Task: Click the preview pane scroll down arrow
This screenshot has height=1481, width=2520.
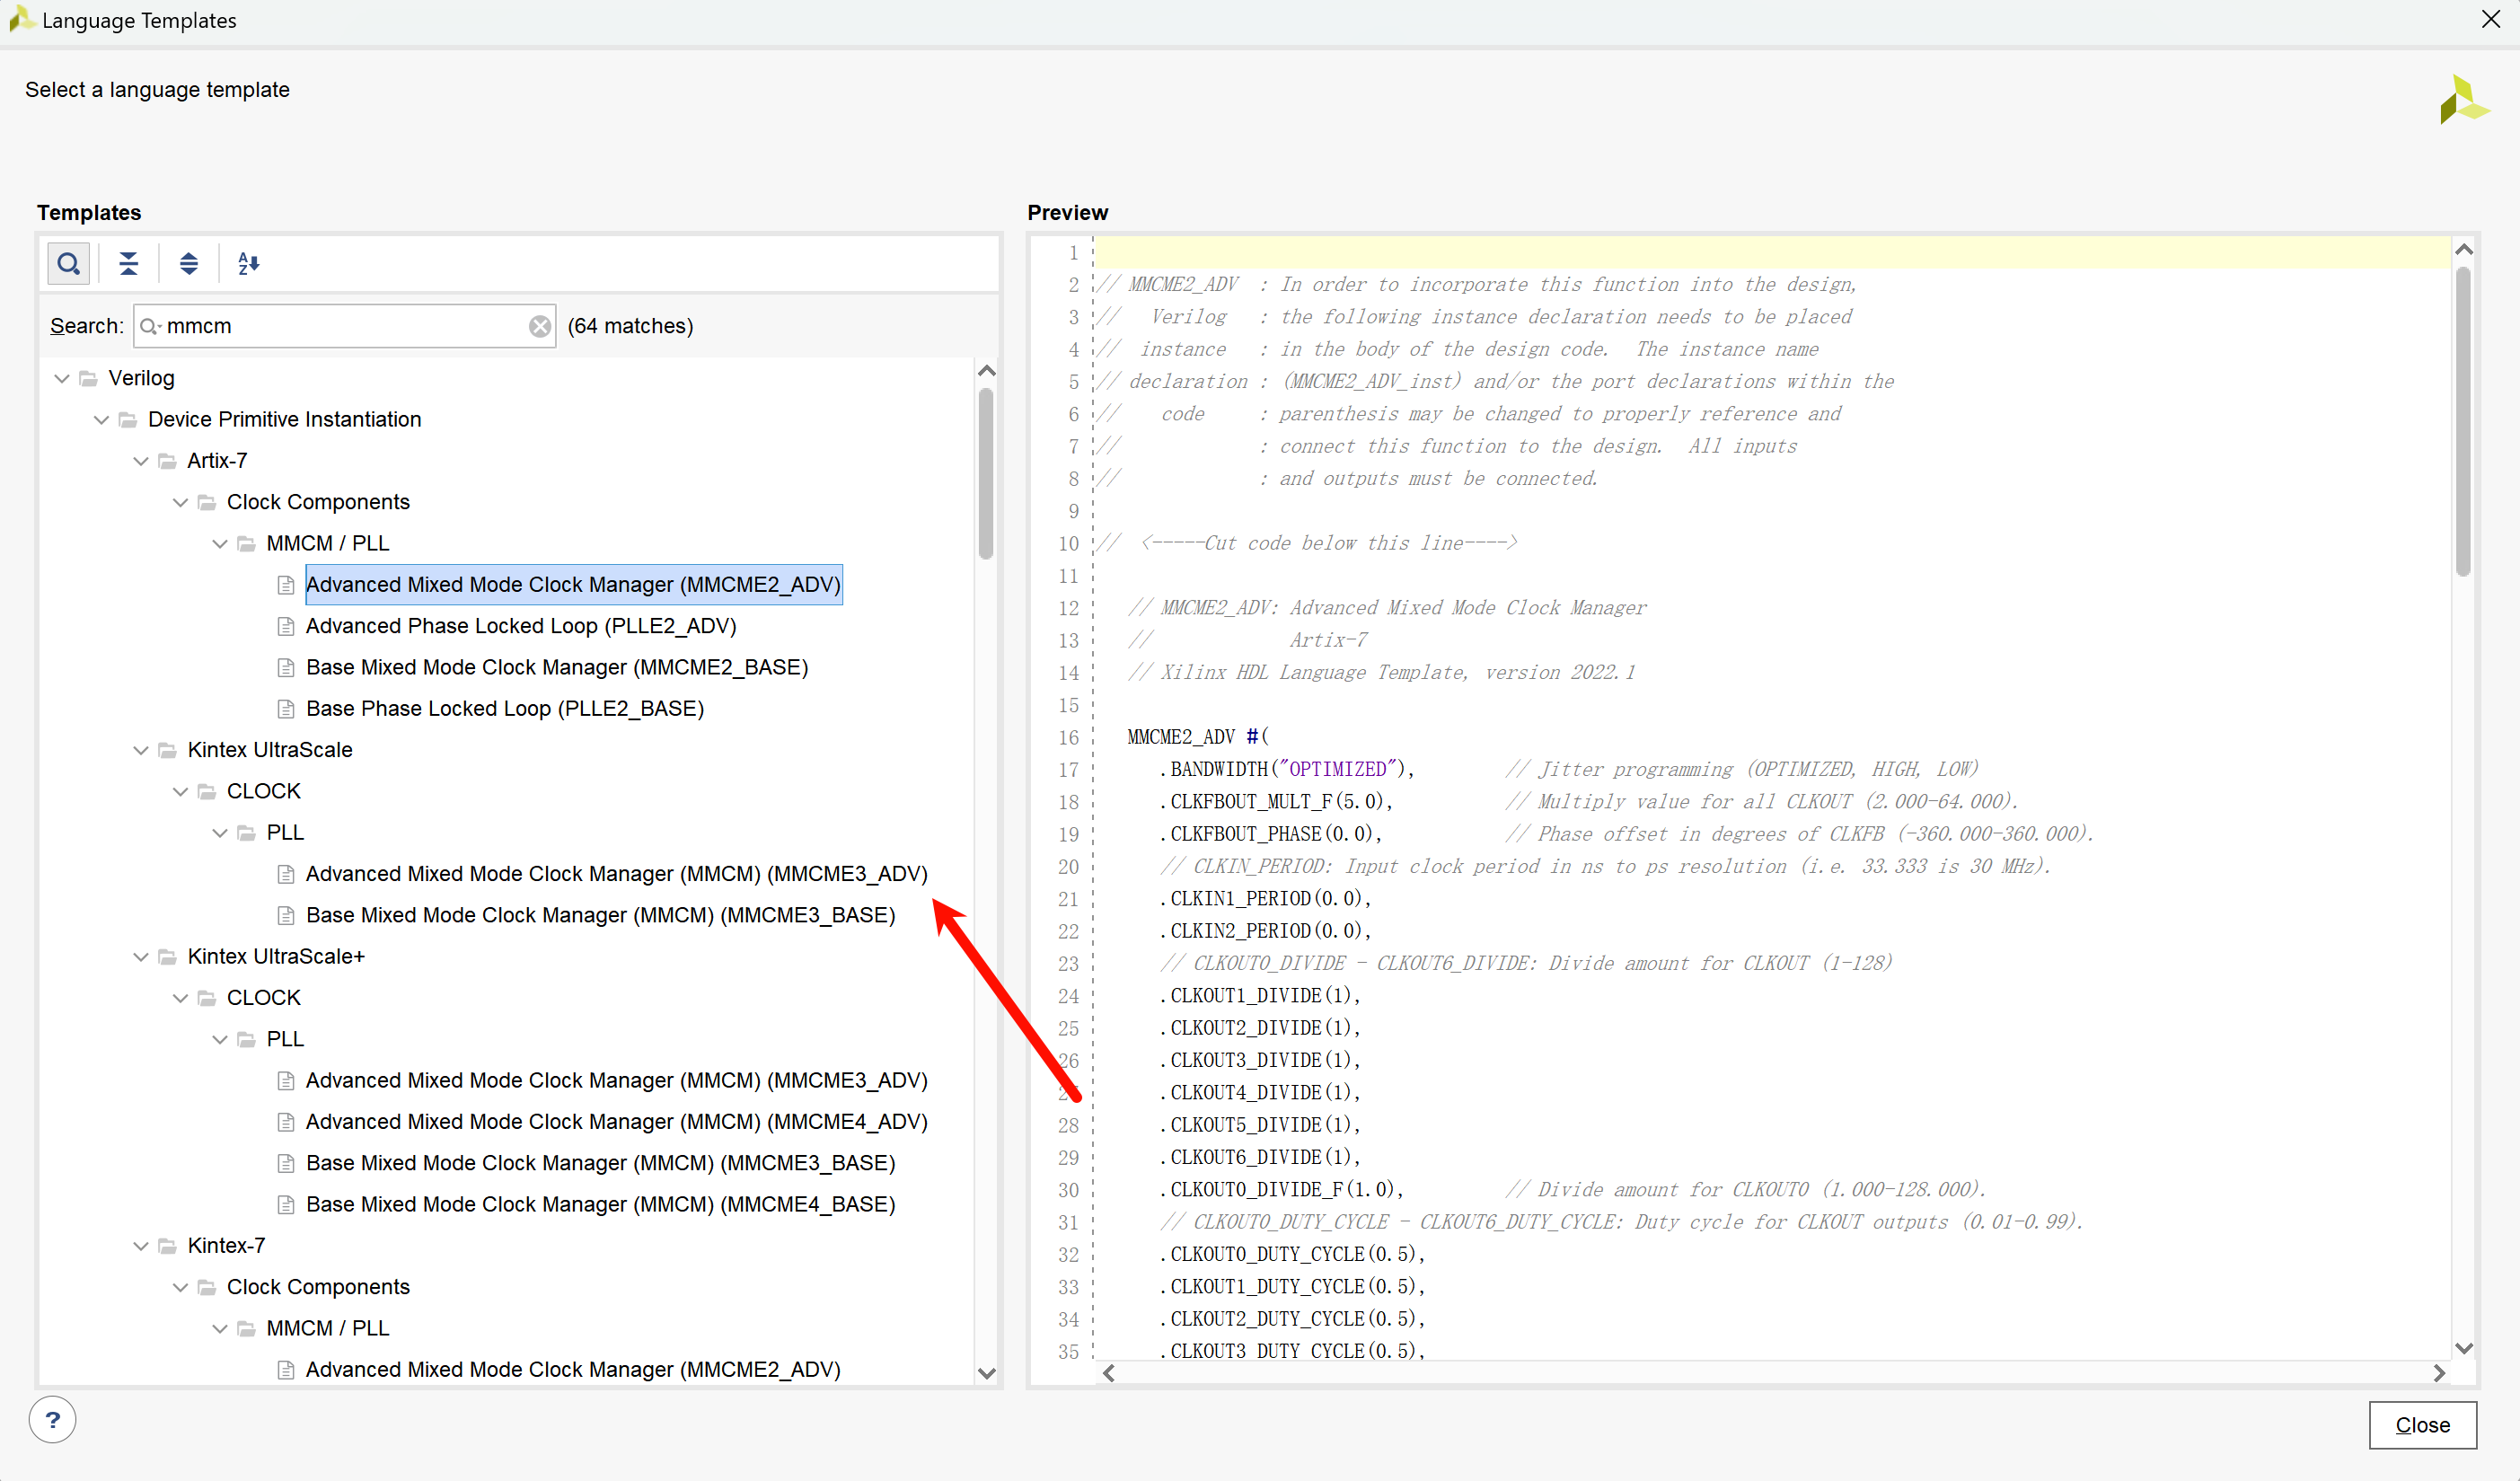Action: [x=2464, y=1348]
